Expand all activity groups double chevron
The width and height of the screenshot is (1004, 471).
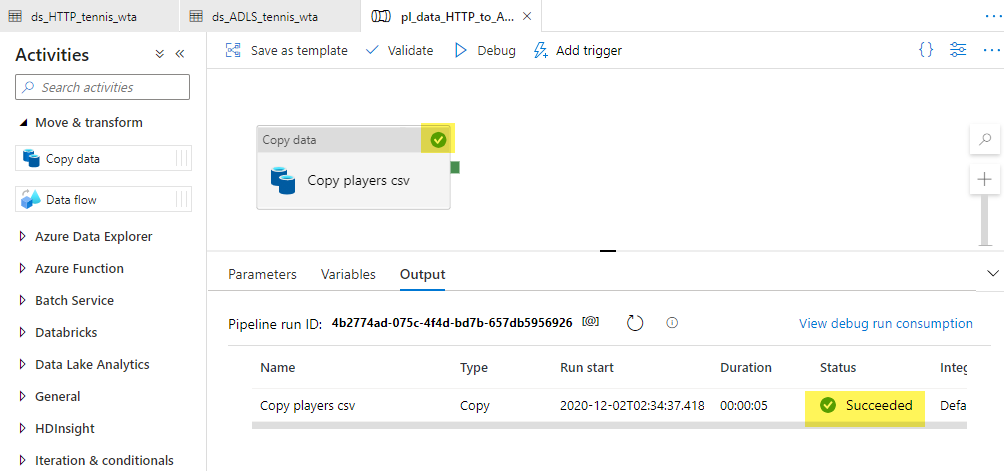point(159,55)
